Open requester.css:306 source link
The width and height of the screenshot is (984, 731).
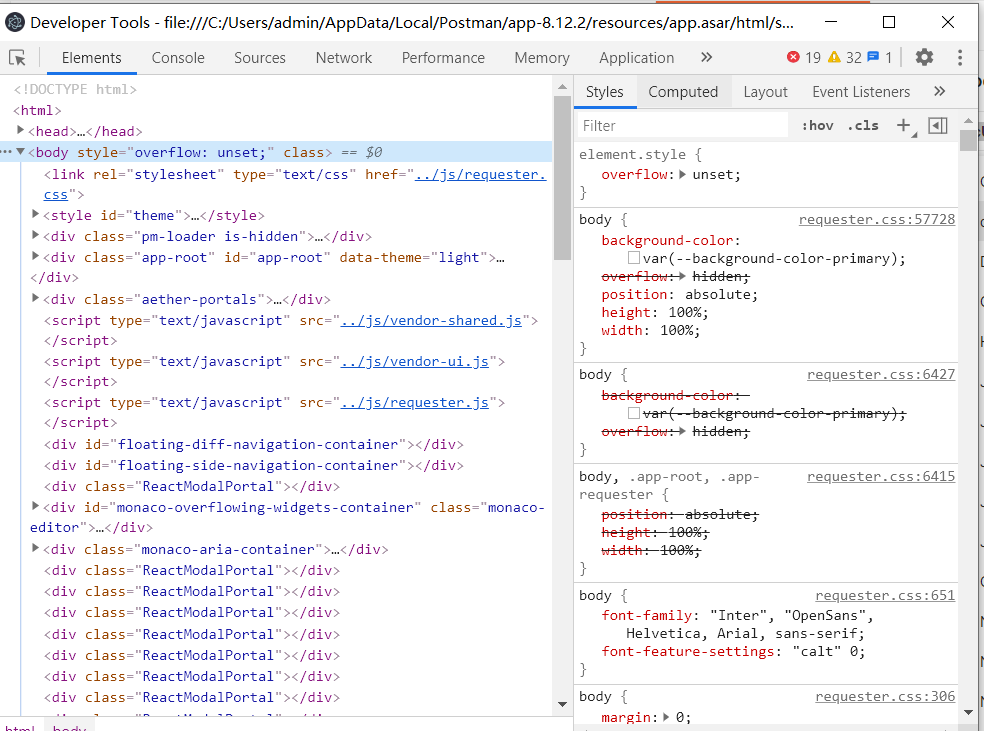[x=885, y=696]
